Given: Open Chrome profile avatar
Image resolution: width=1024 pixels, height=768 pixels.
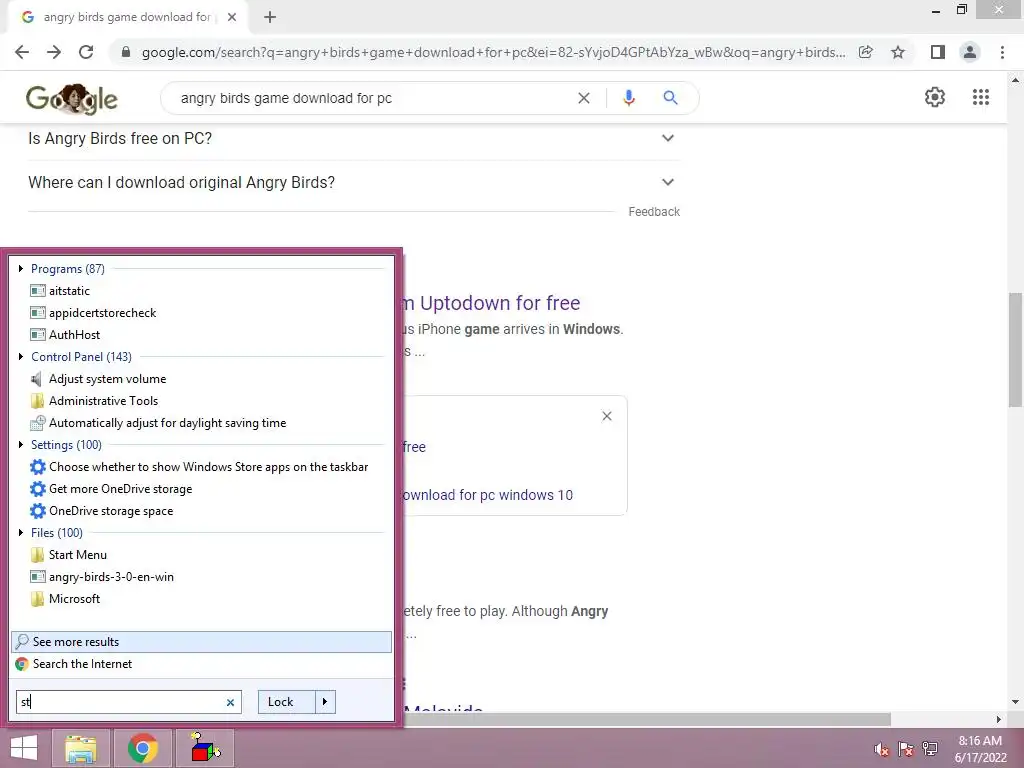Looking at the screenshot, I should [x=970, y=52].
